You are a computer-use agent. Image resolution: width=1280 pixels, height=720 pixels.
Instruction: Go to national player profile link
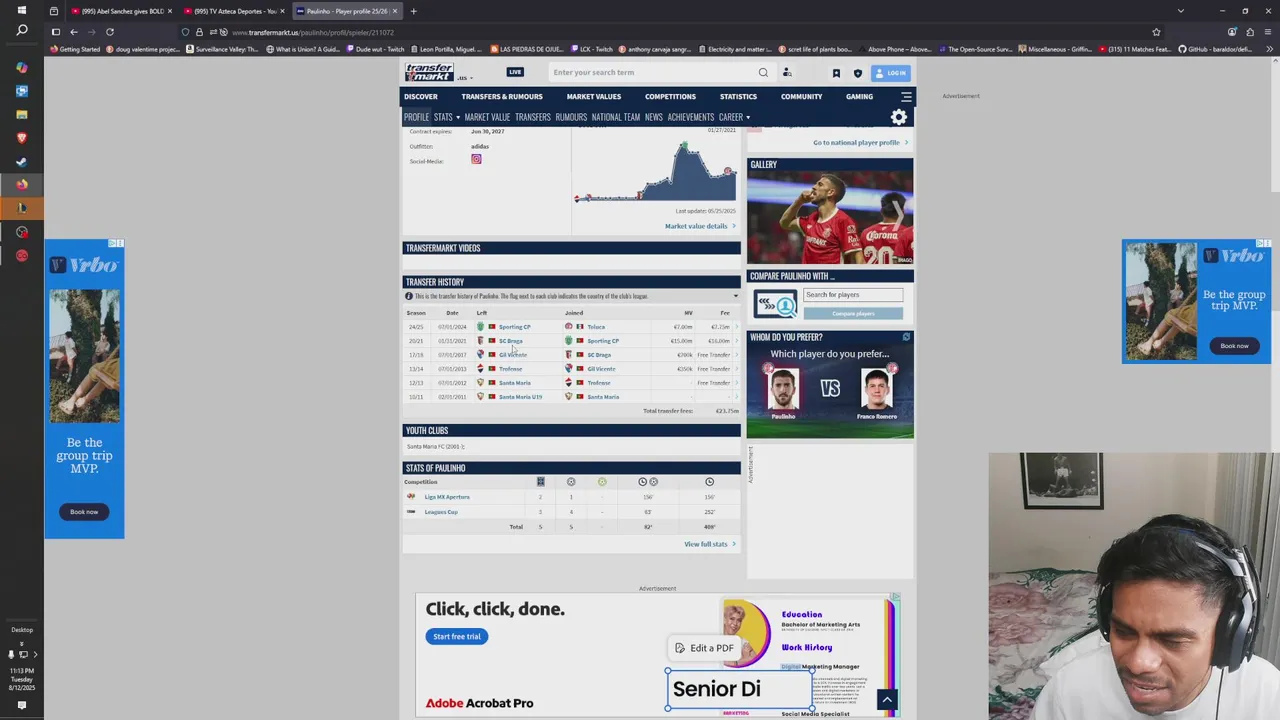coord(856,143)
